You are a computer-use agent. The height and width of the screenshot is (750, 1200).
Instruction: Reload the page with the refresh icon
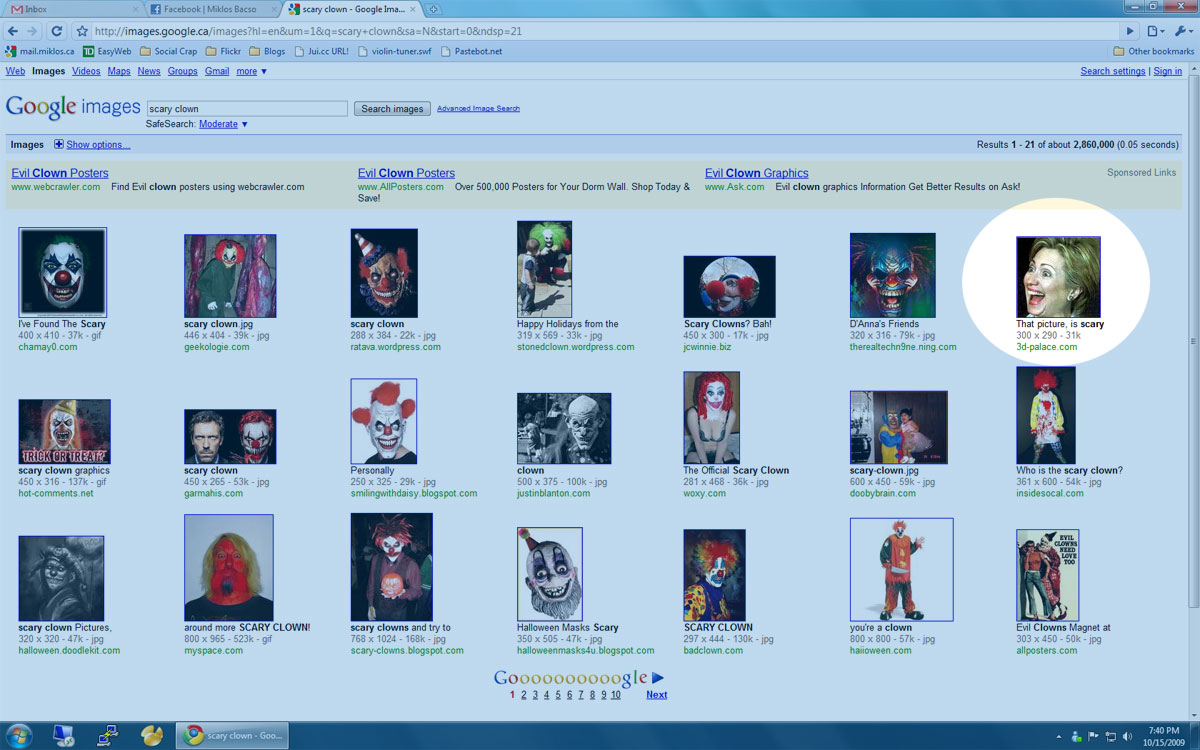point(57,31)
